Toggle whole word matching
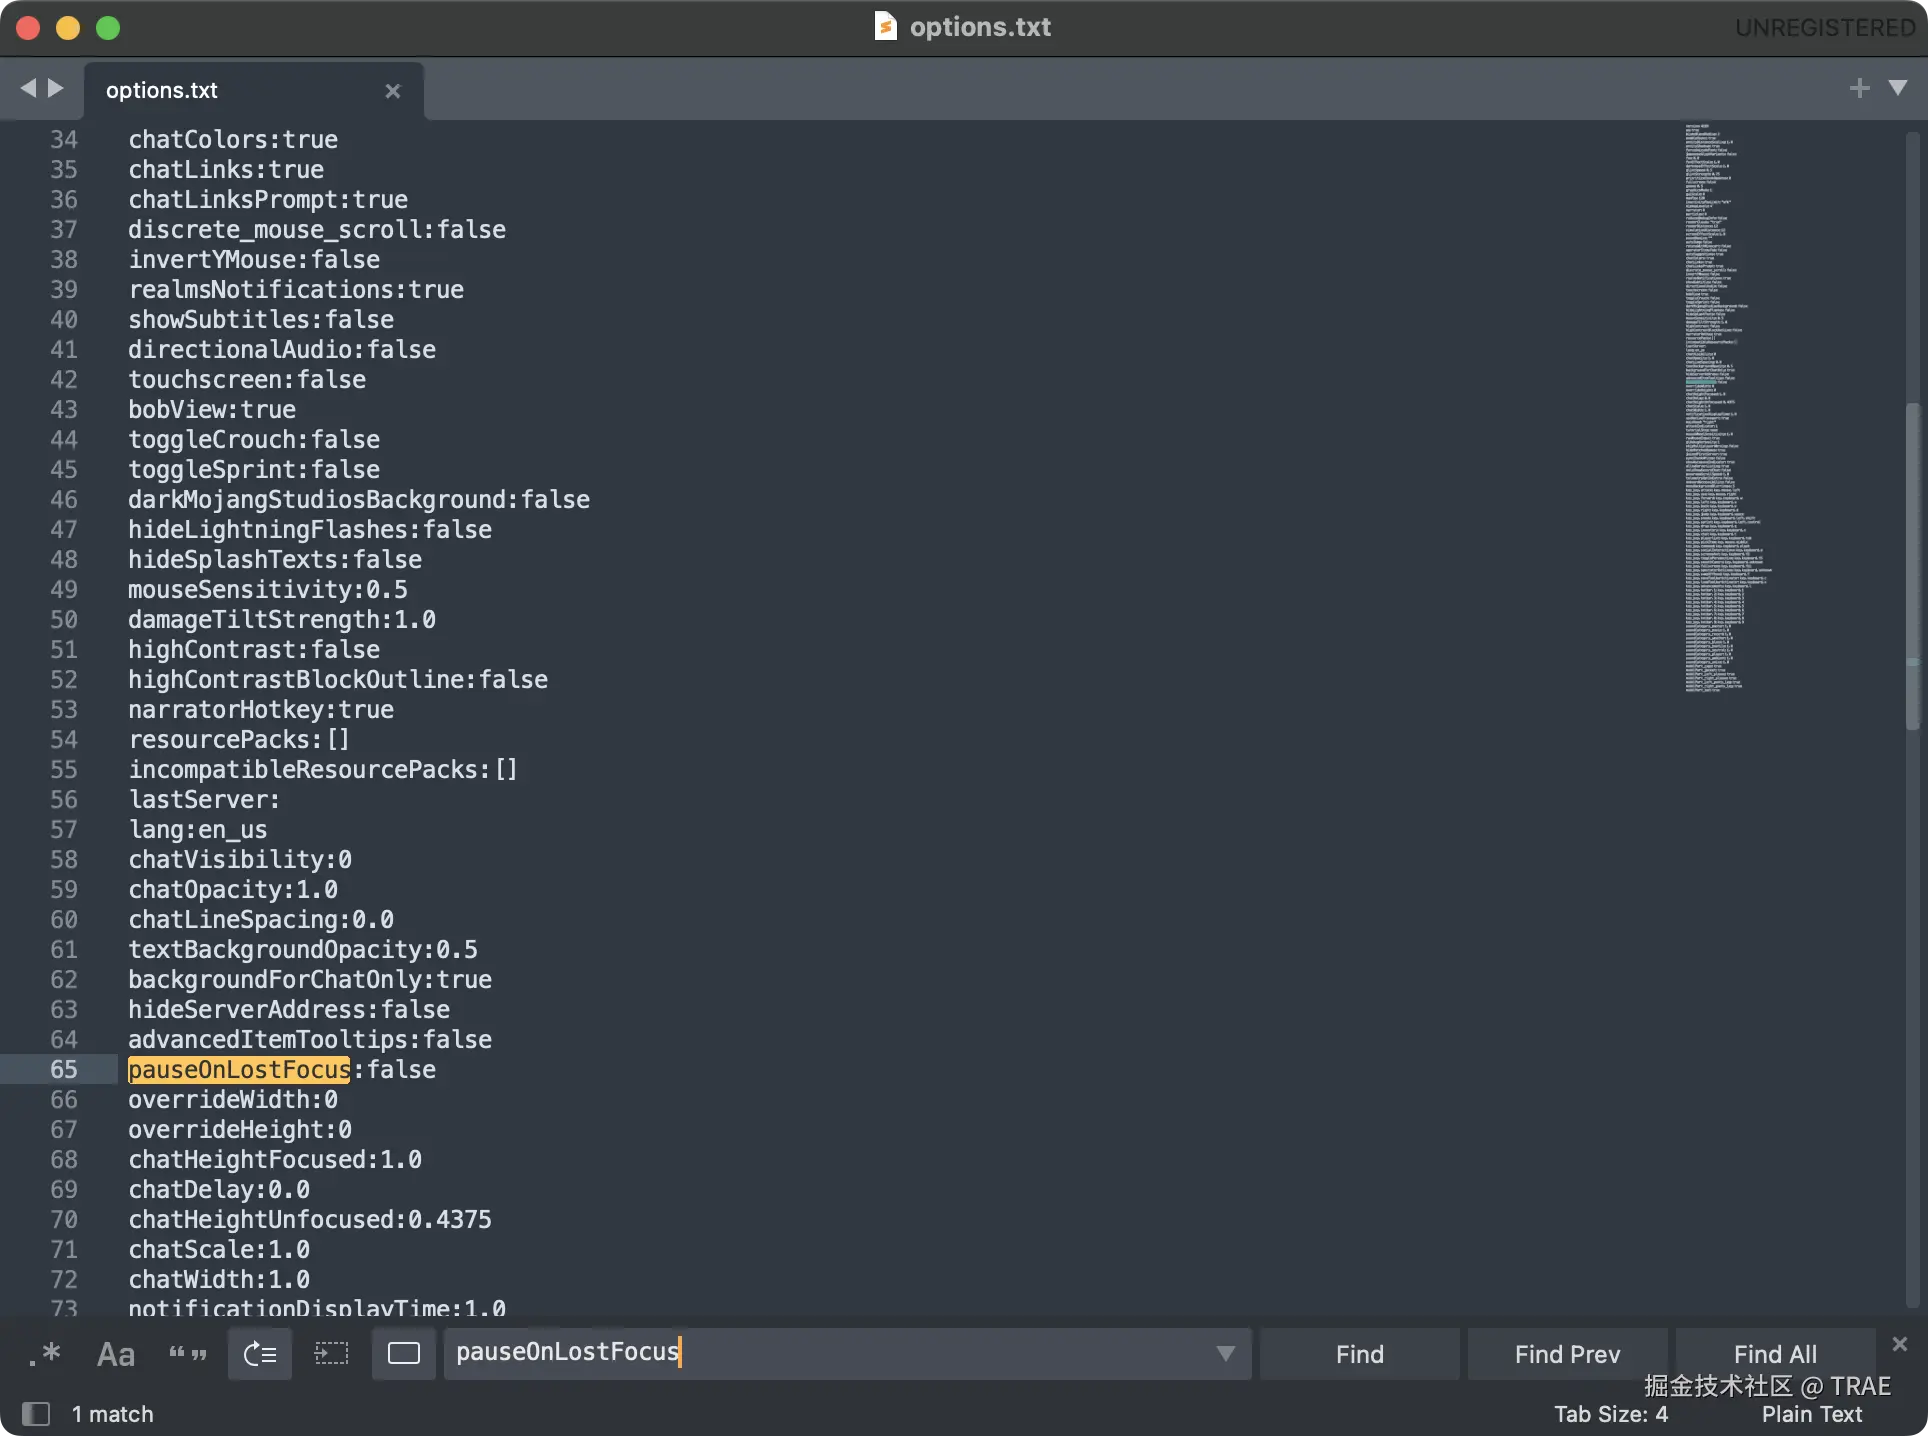Image resolution: width=1928 pixels, height=1436 pixels. pyautogui.click(x=187, y=1354)
